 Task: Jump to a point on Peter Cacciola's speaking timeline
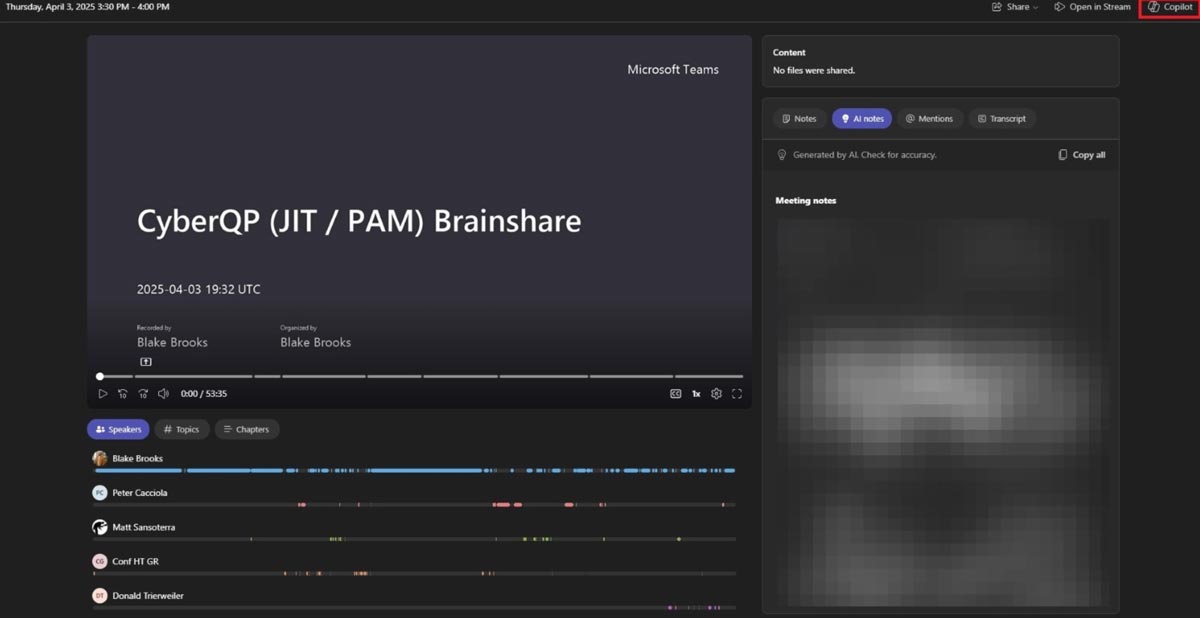[x=414, y=505]
